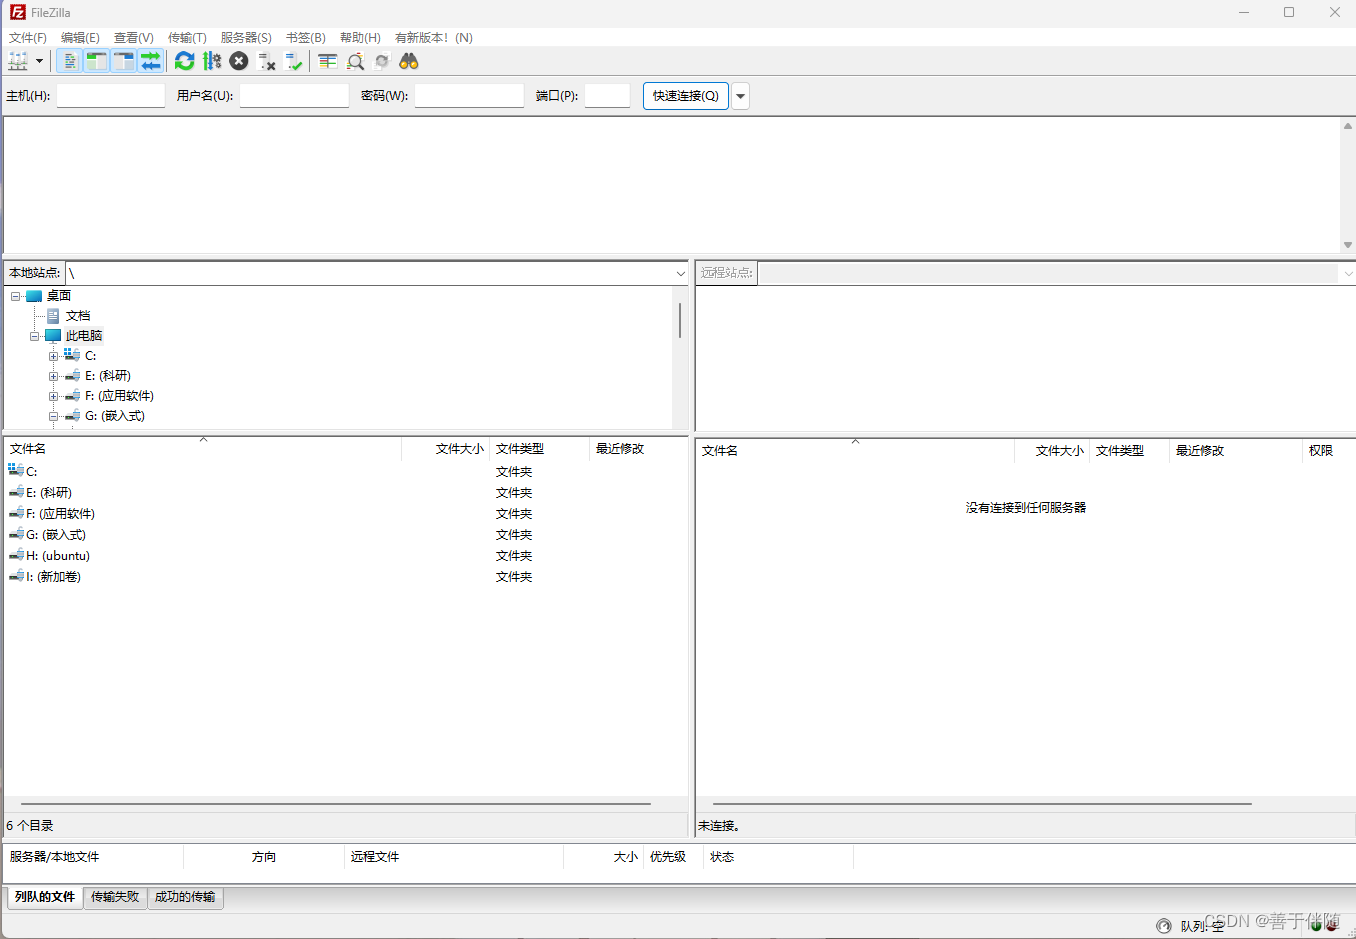
Task: Open the 书签(B) menu
Action: click(306, 37)
